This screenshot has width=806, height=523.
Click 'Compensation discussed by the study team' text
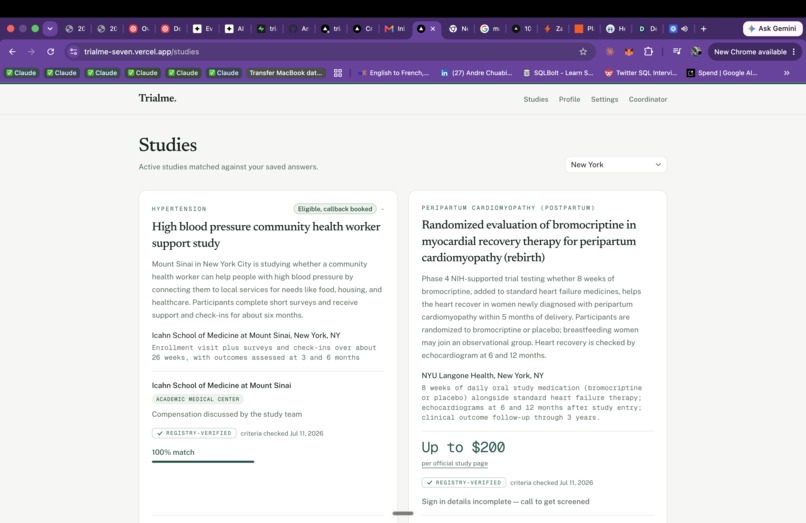(x=227, y=414)
